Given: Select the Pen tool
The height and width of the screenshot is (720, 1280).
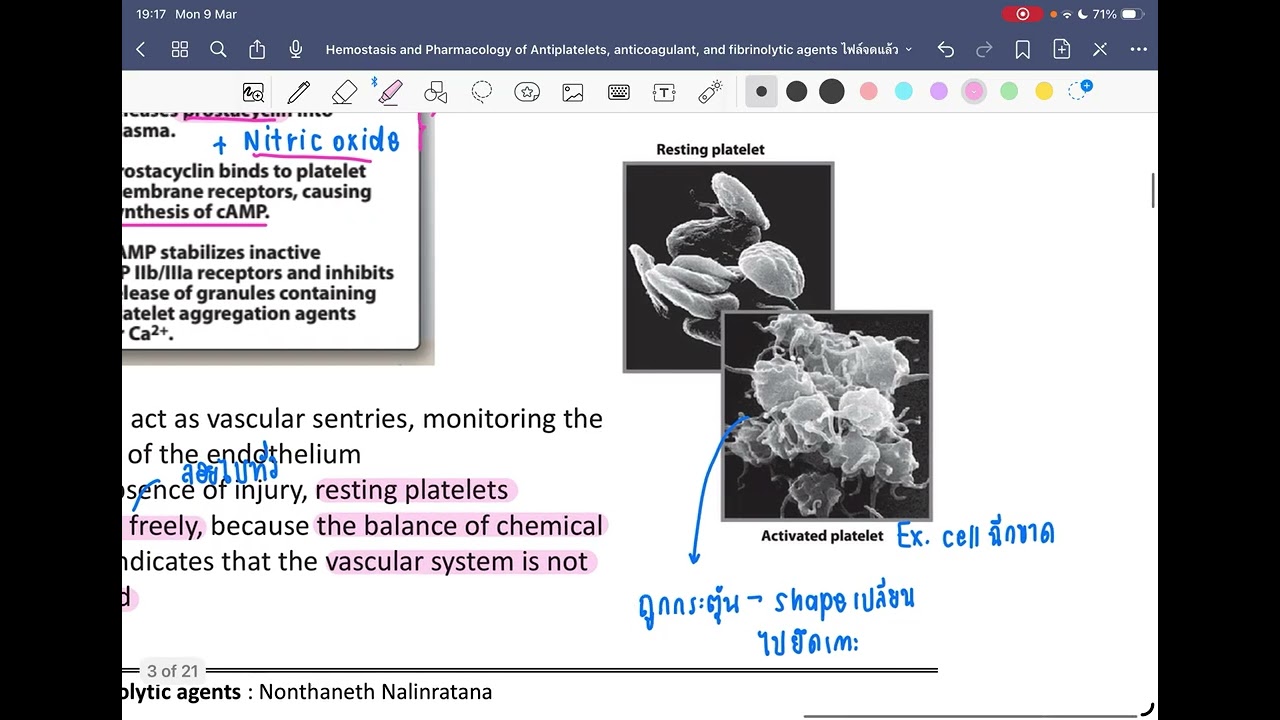Looking at the screenshot, I should [298, 92].
